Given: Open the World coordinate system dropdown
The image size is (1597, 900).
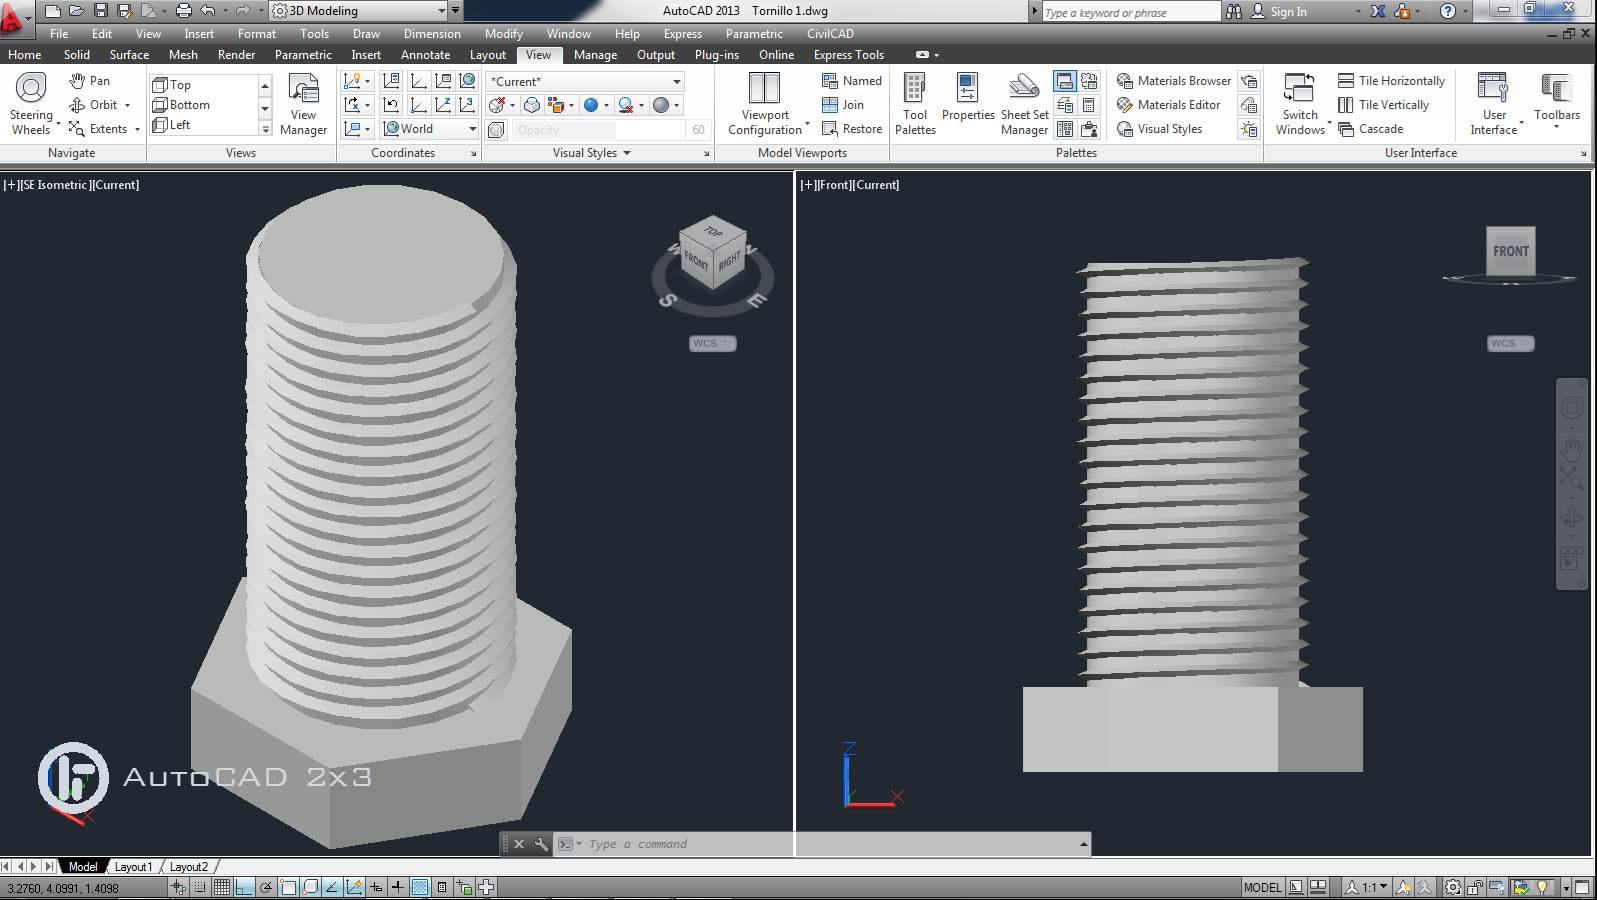Looking at the screenshot, I should pos(430,129).
